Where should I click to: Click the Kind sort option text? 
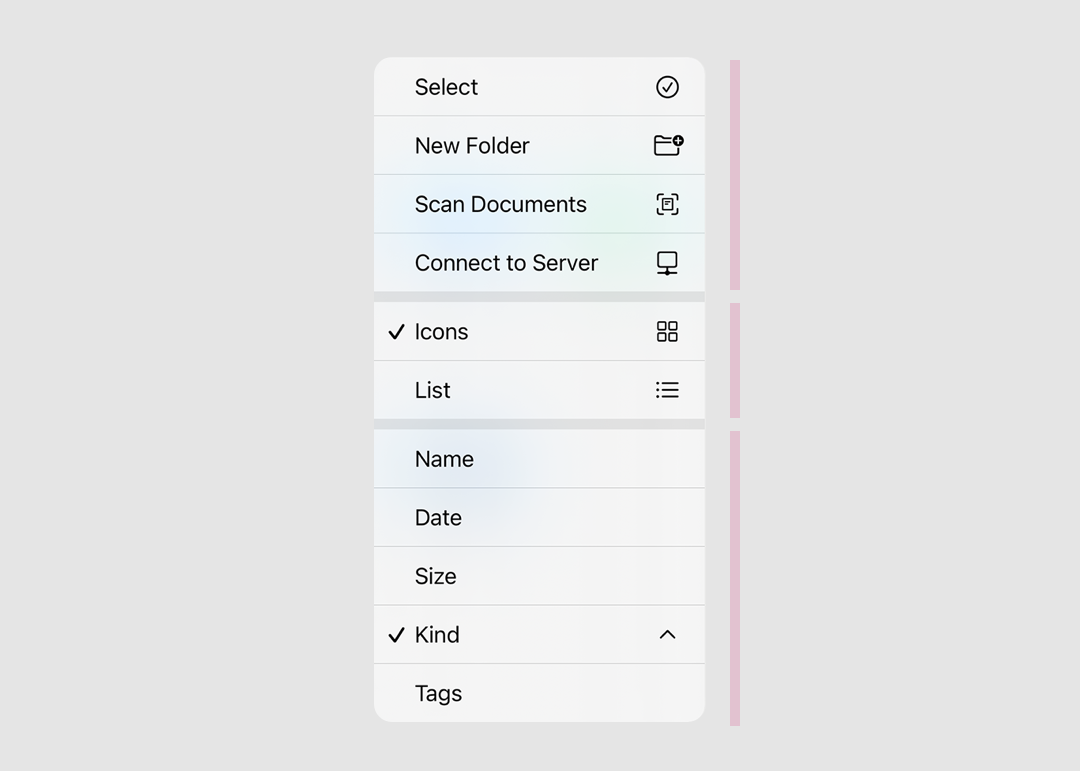(437, 635)
